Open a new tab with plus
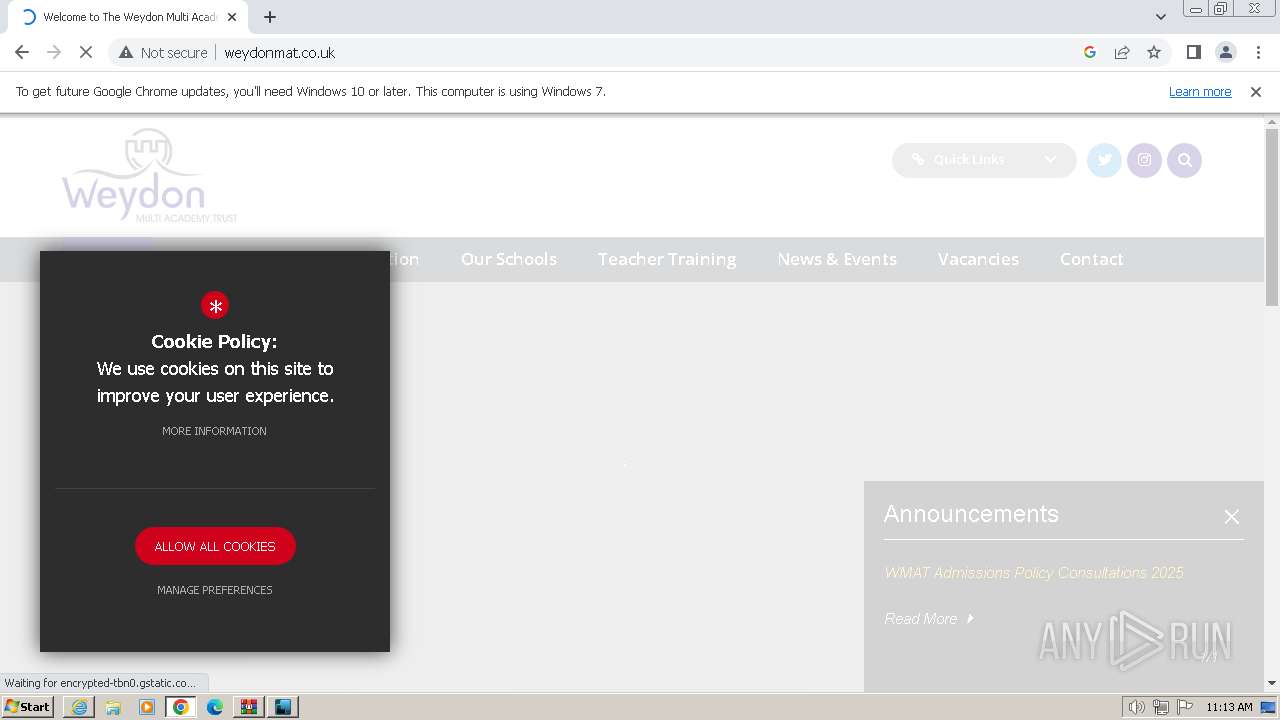The height and width of the screenshot is (720, 1280). (x=270, y=17)
